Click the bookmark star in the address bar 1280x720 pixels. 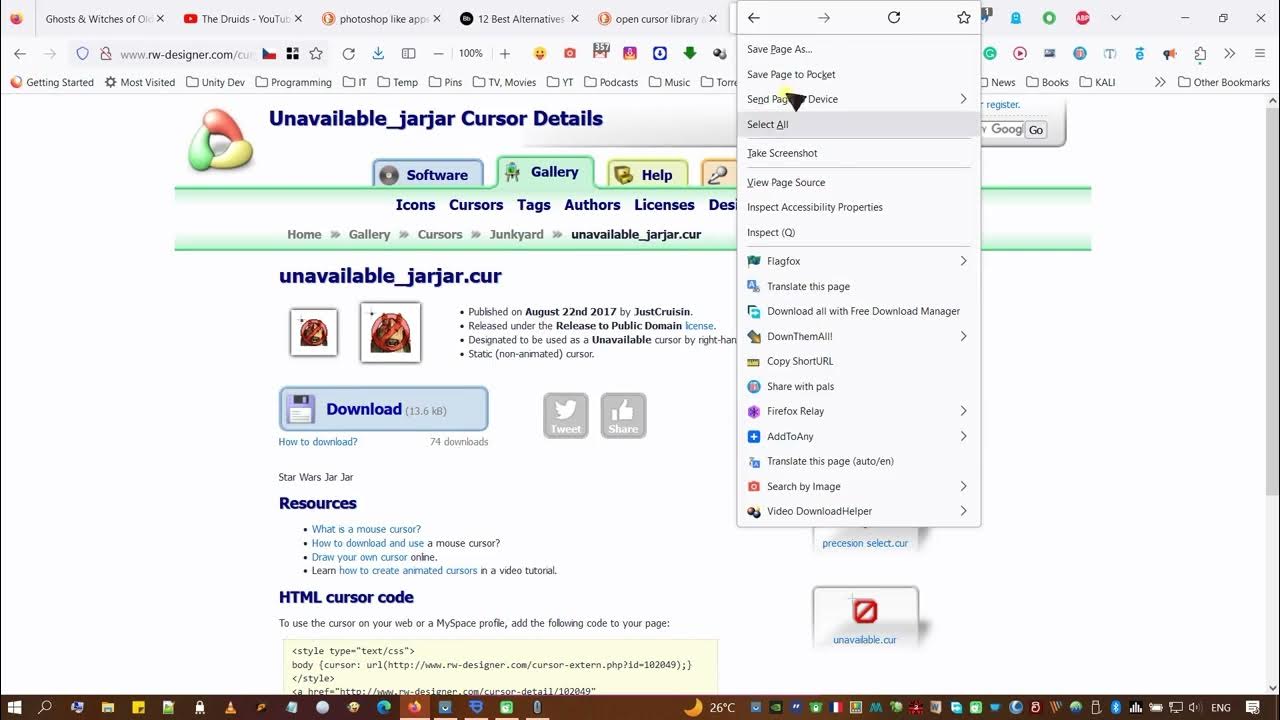316,54
